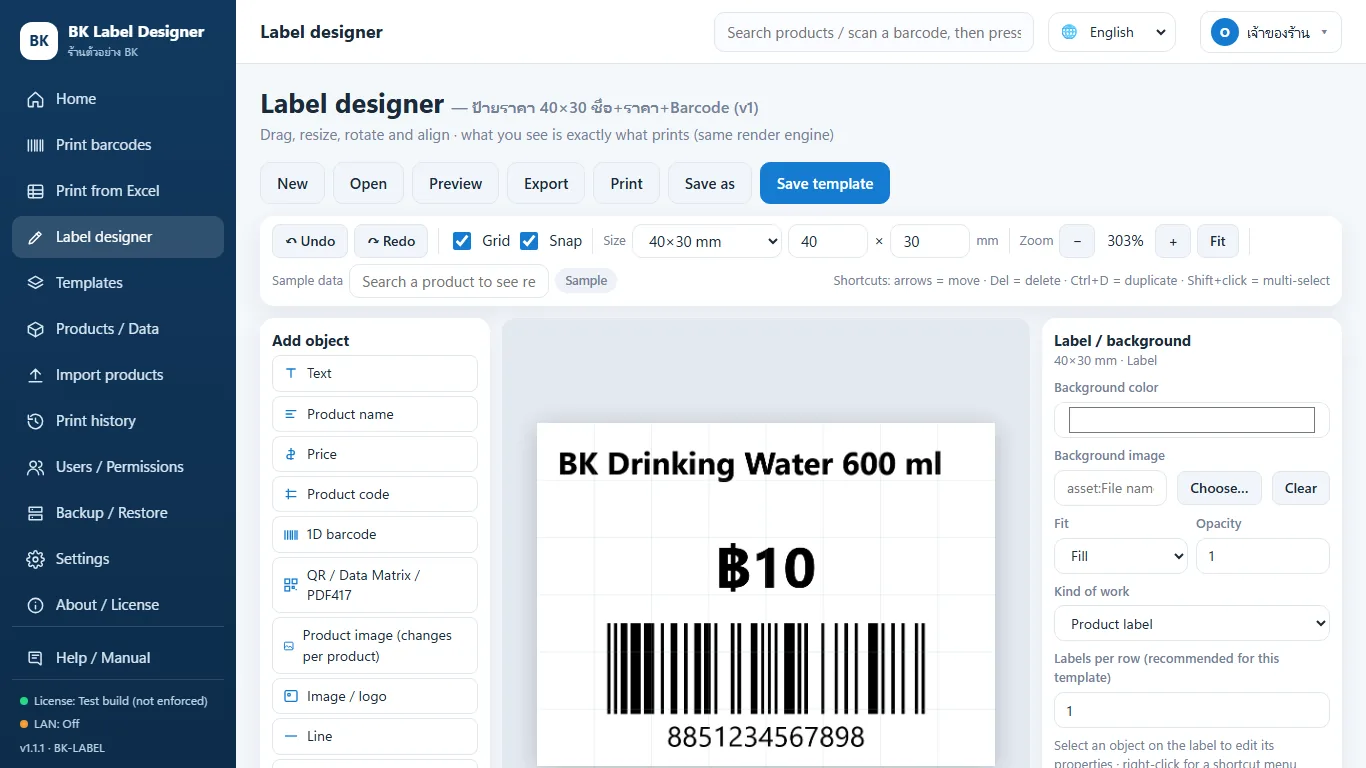Click the Product image picture icon
The width and height of the screenshot is (1366, 768).
pos(289,646)
